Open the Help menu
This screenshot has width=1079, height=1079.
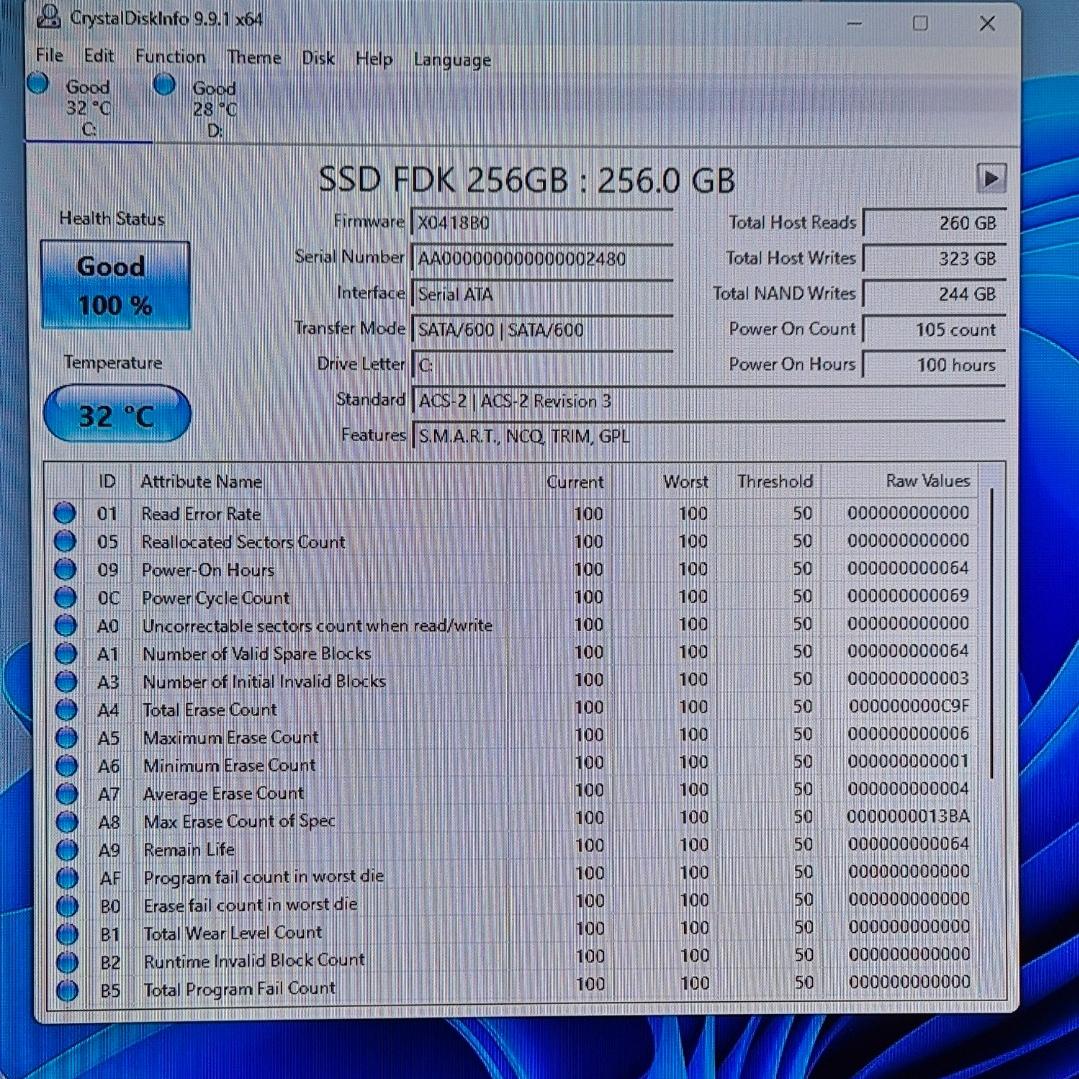point(374,58)
